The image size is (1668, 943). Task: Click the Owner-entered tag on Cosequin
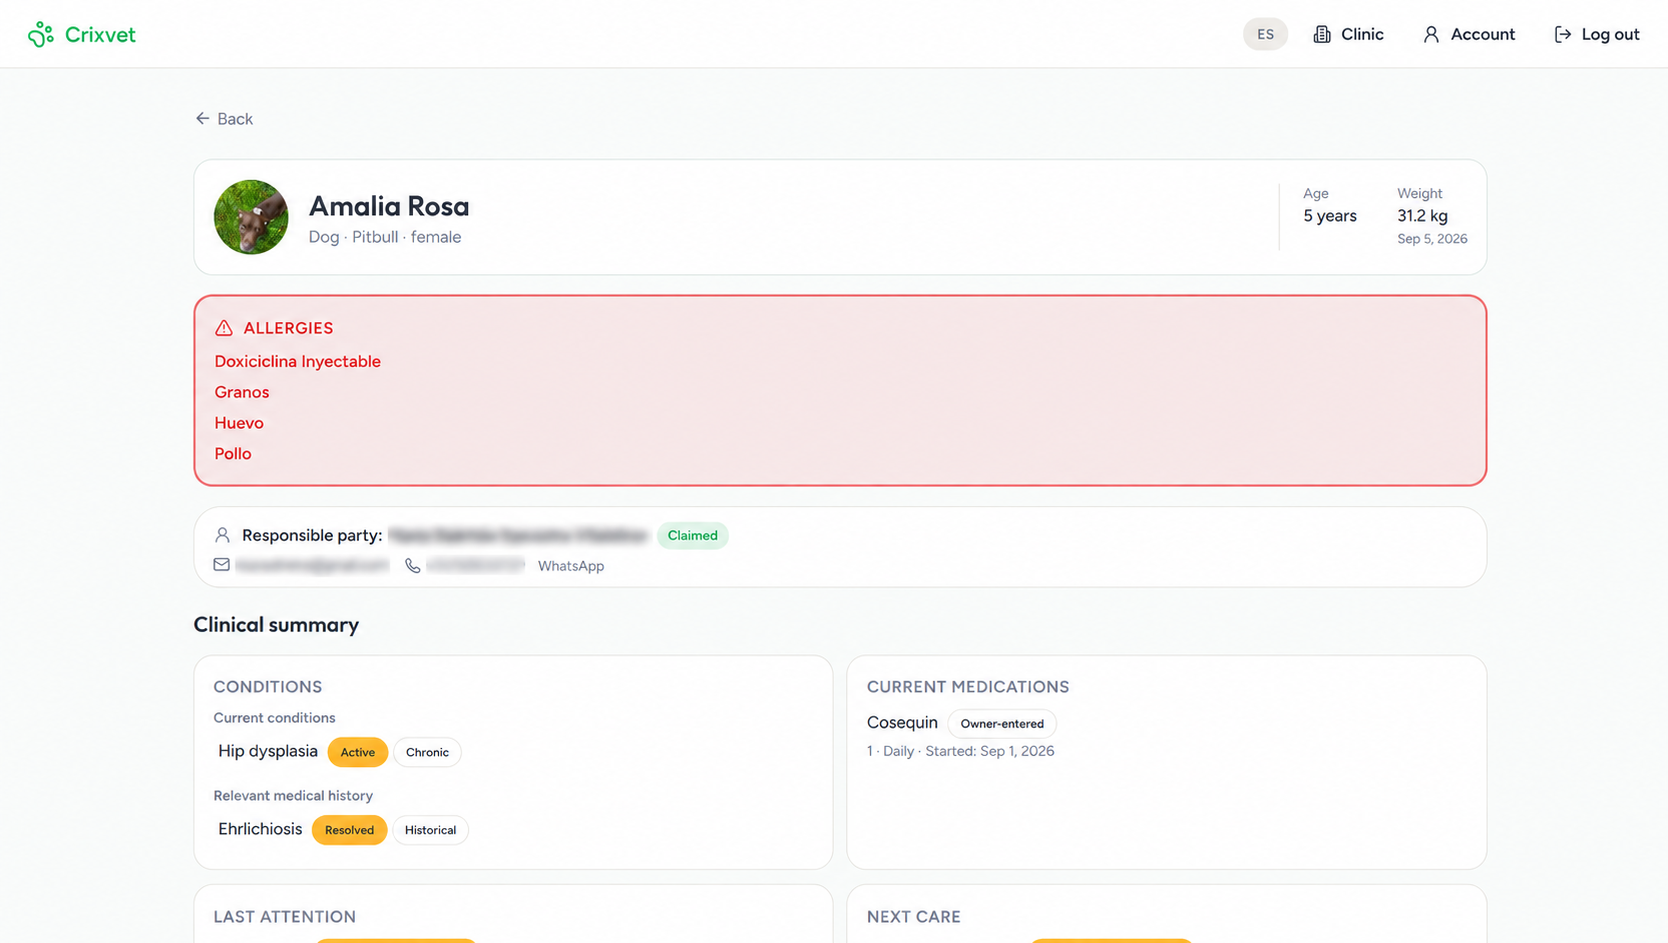coord(1002,724)
